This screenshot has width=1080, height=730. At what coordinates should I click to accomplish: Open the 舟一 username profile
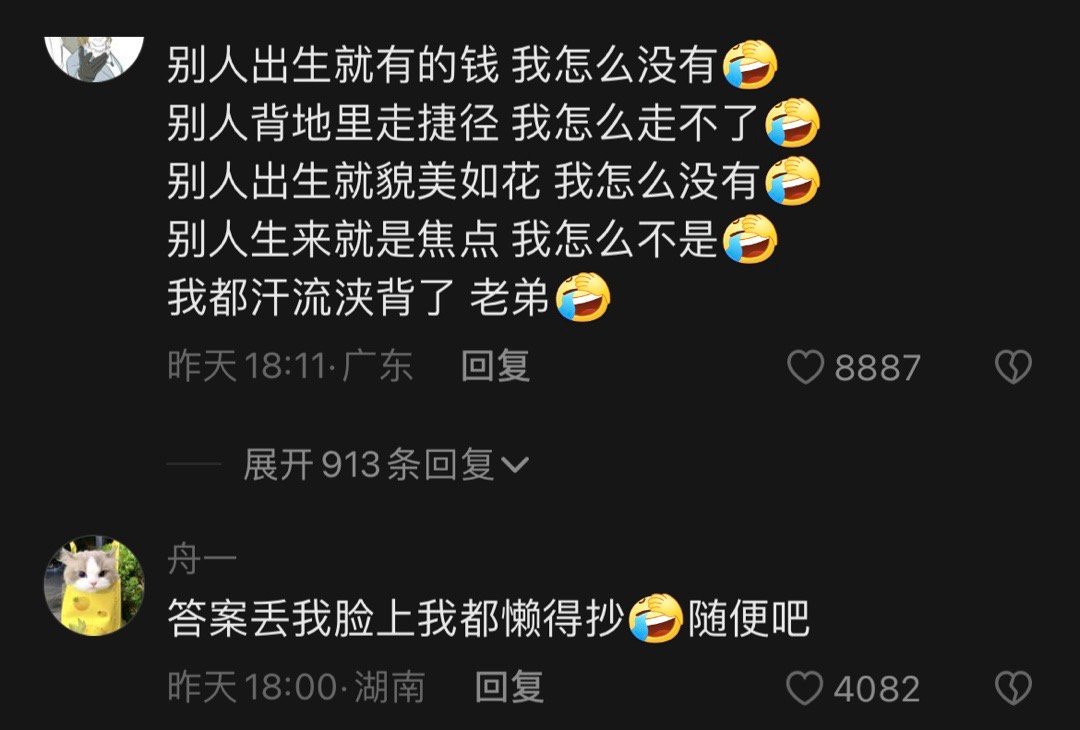[202, 559]
